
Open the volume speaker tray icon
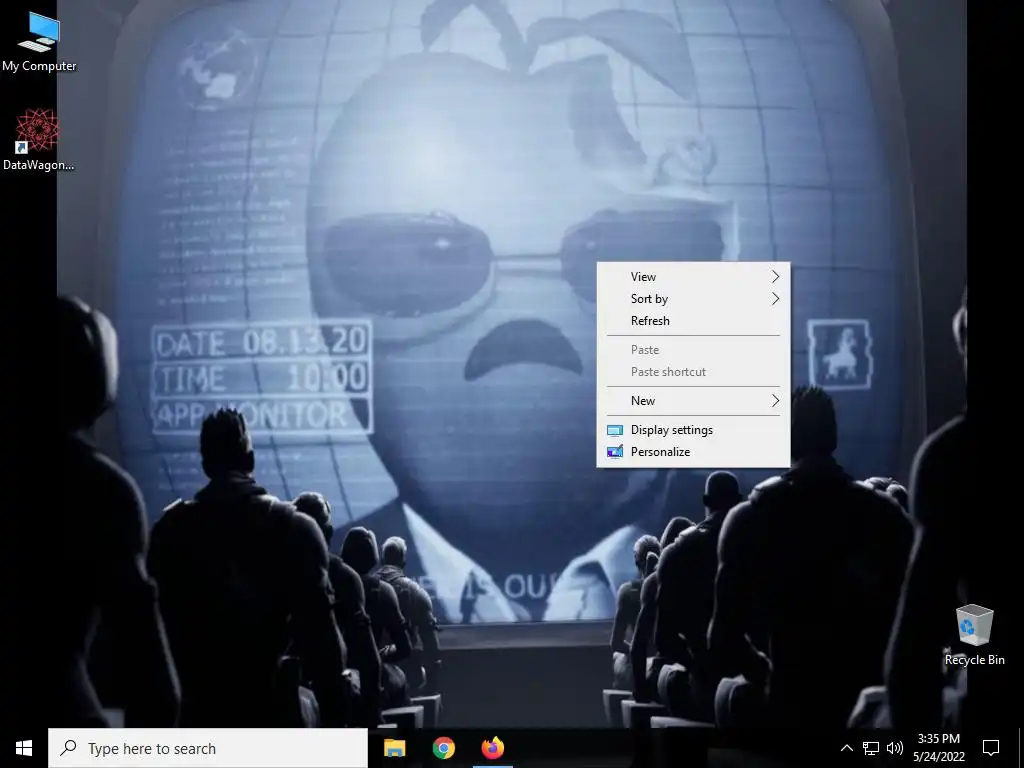pyautogui.click(x=895, y=748)
